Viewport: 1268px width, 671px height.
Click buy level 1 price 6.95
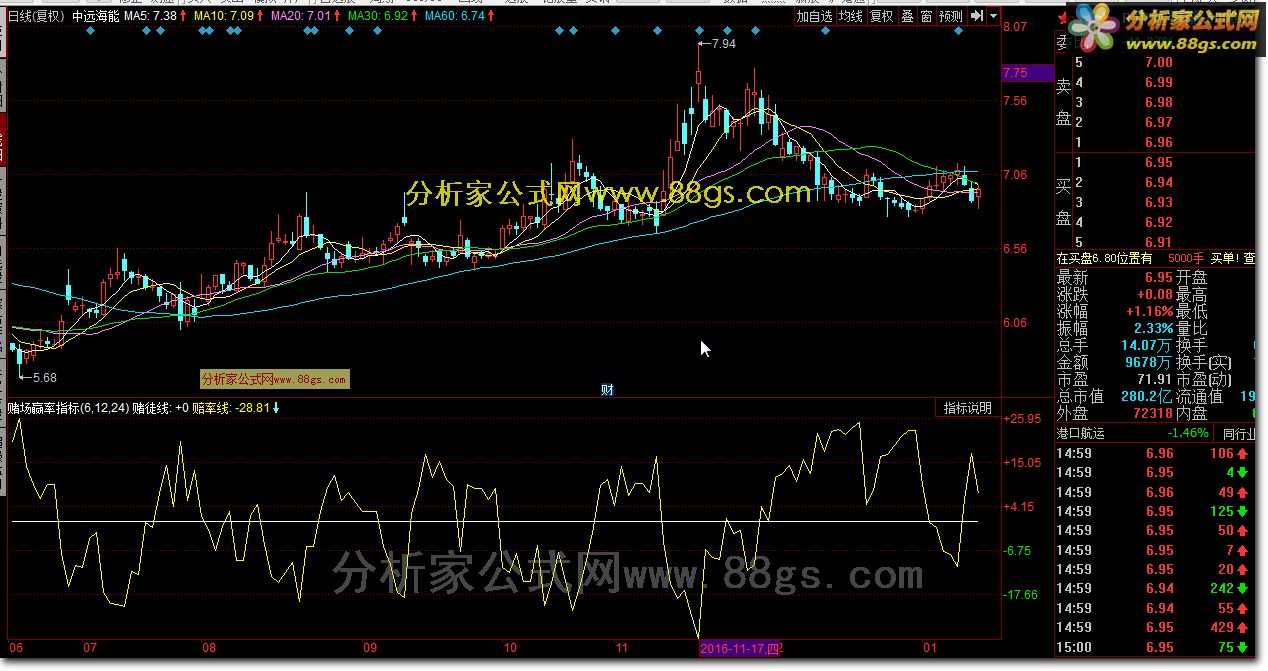pyautogui.click(x=1158, y=162)
